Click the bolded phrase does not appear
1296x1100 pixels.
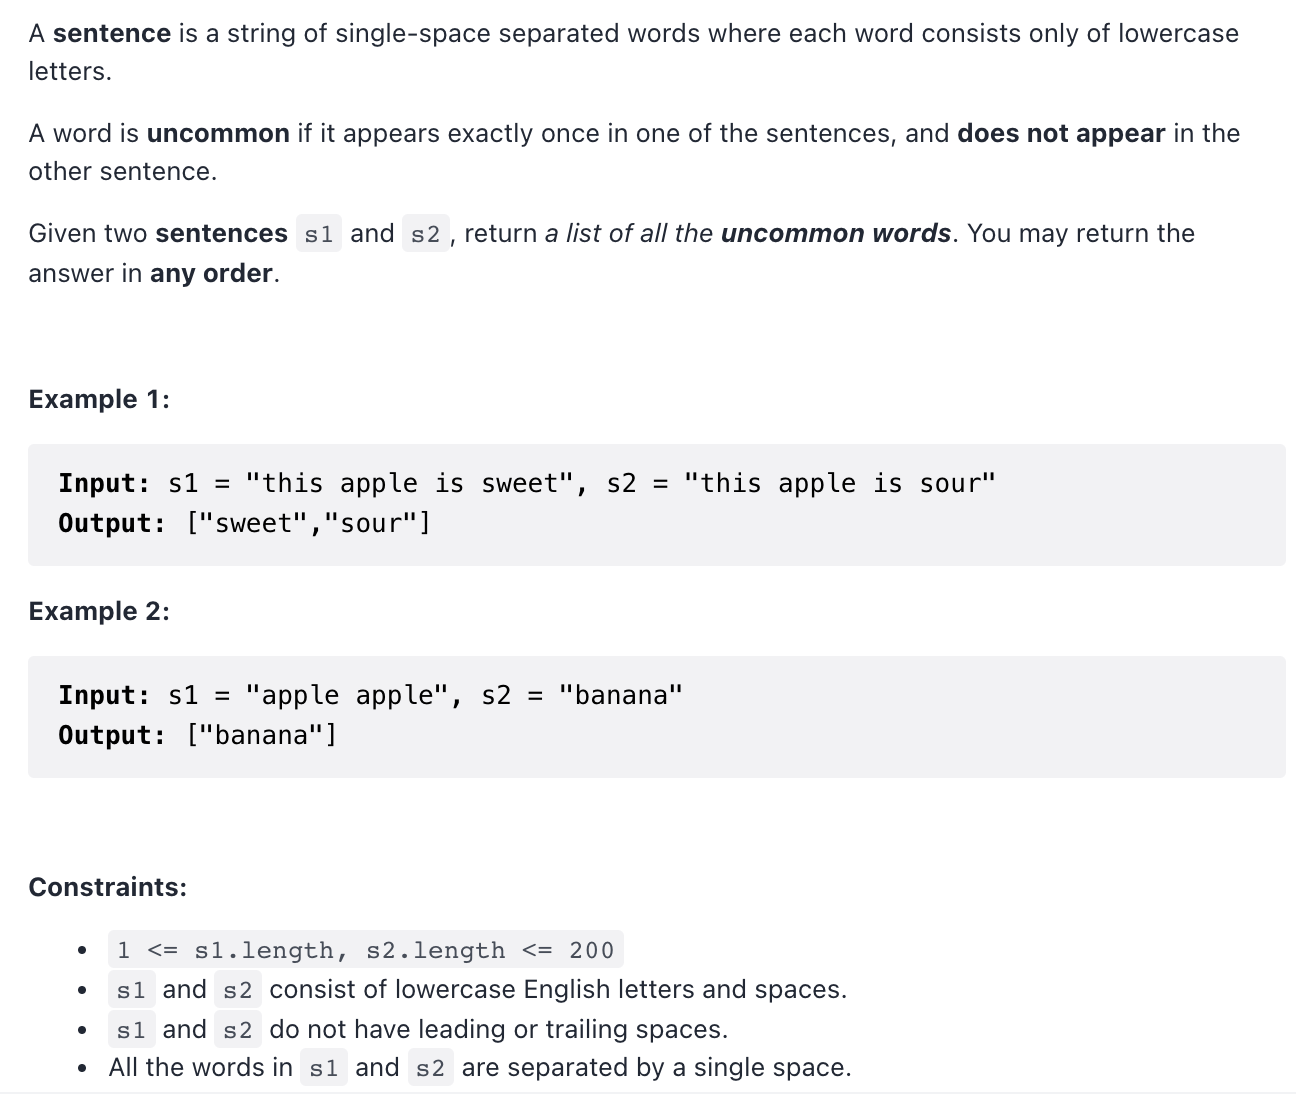(1061, 133)
